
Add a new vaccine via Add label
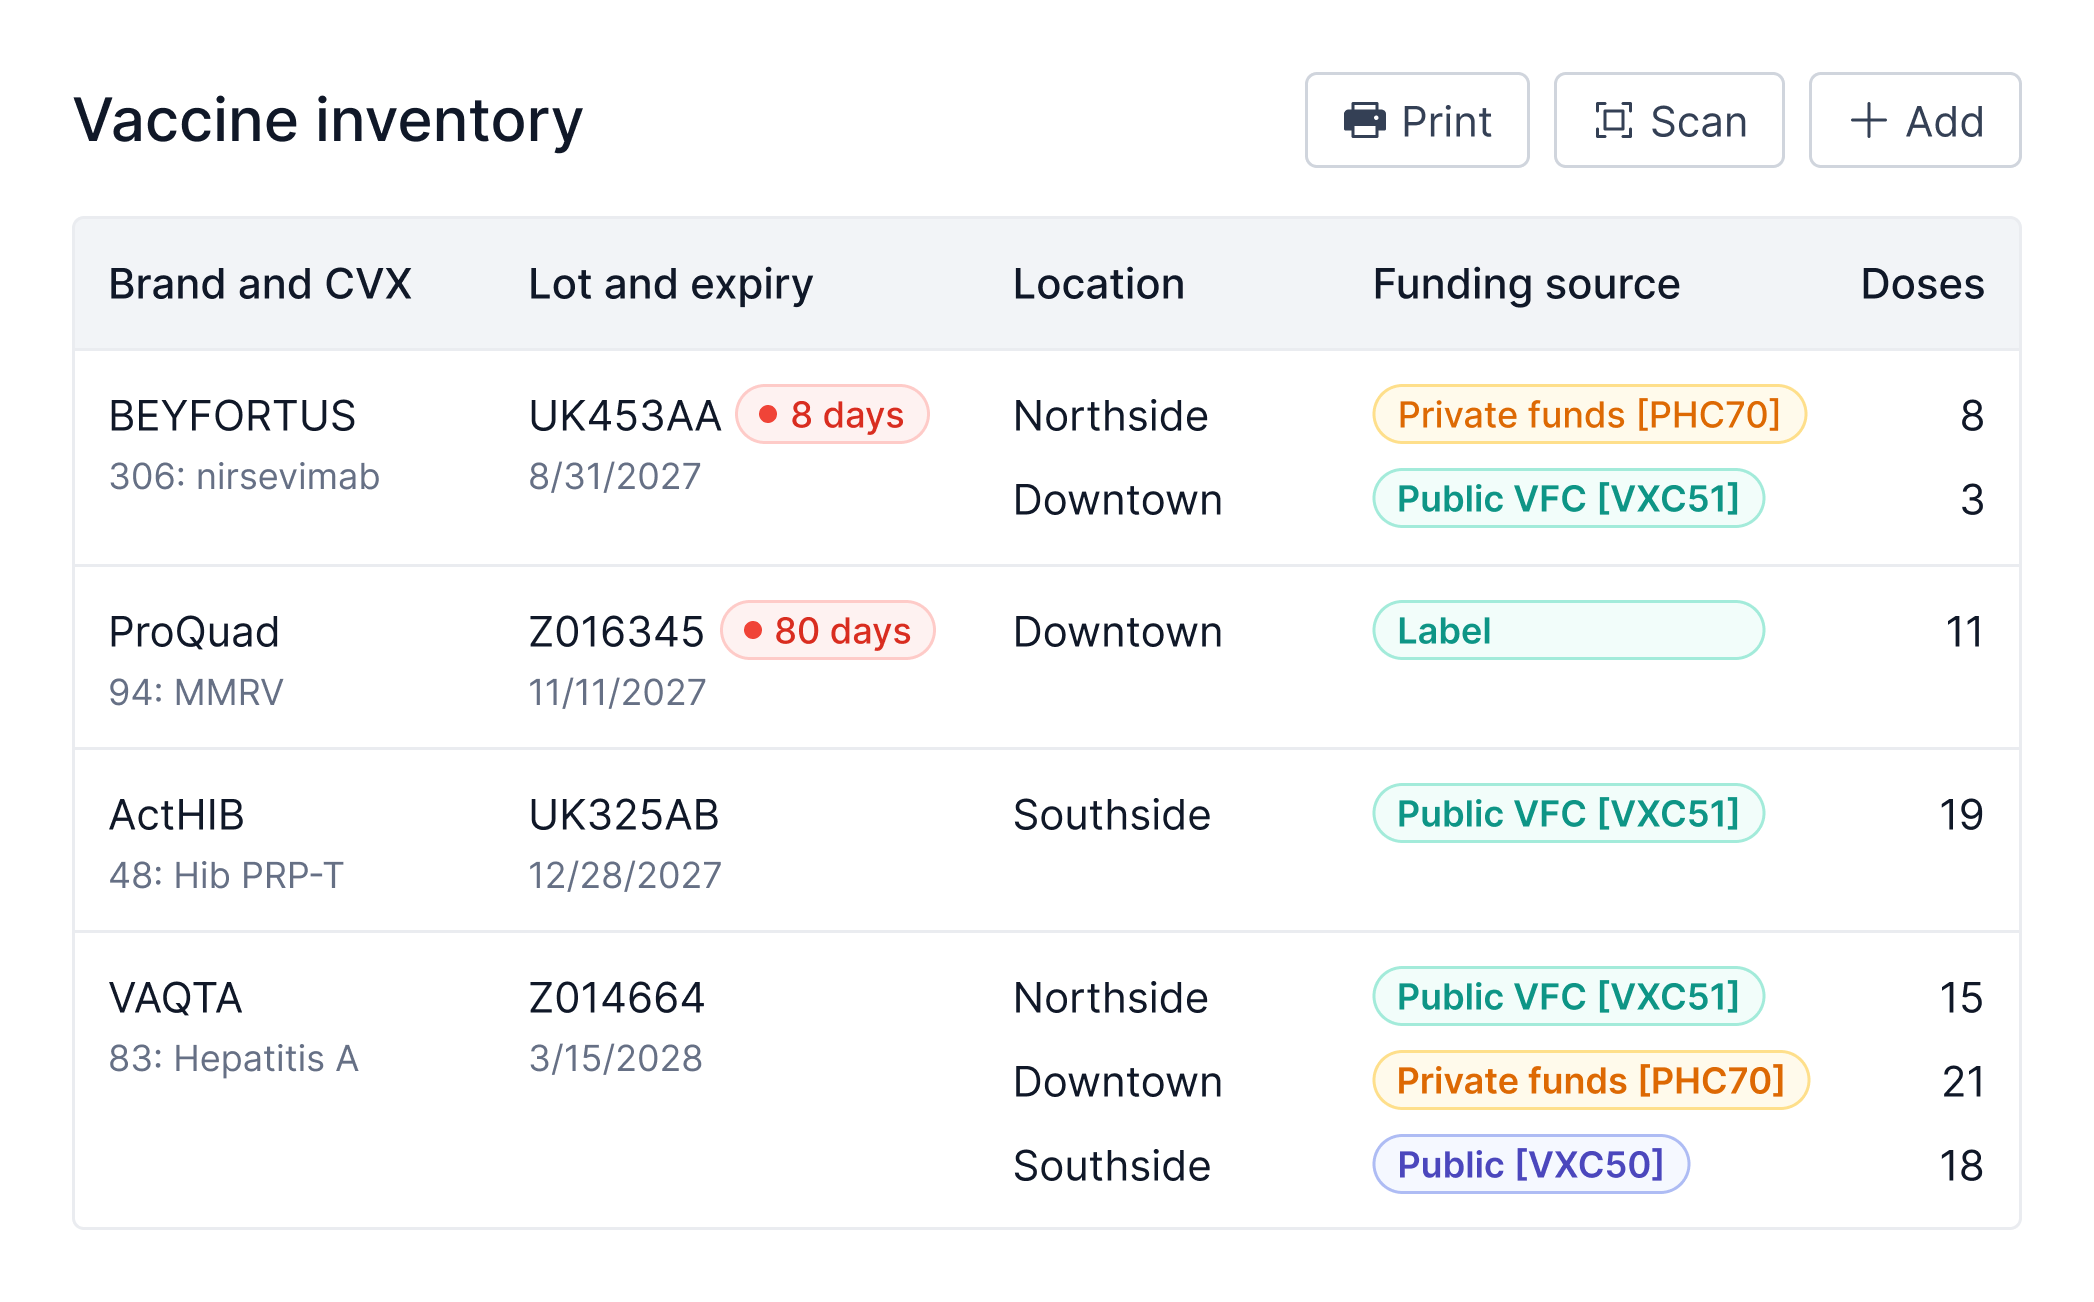1944,122
